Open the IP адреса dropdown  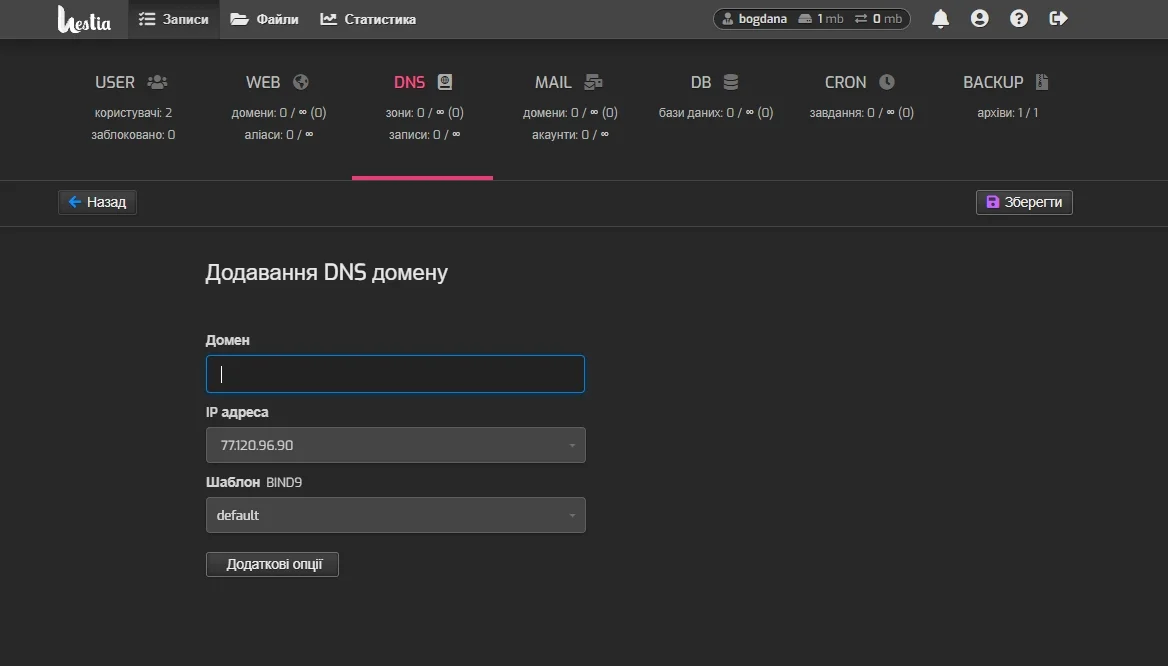tap(396, 445)
